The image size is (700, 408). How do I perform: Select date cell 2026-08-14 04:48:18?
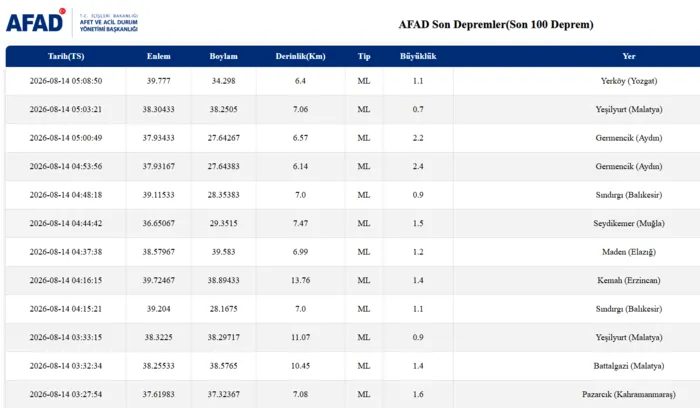coord(66,195)
